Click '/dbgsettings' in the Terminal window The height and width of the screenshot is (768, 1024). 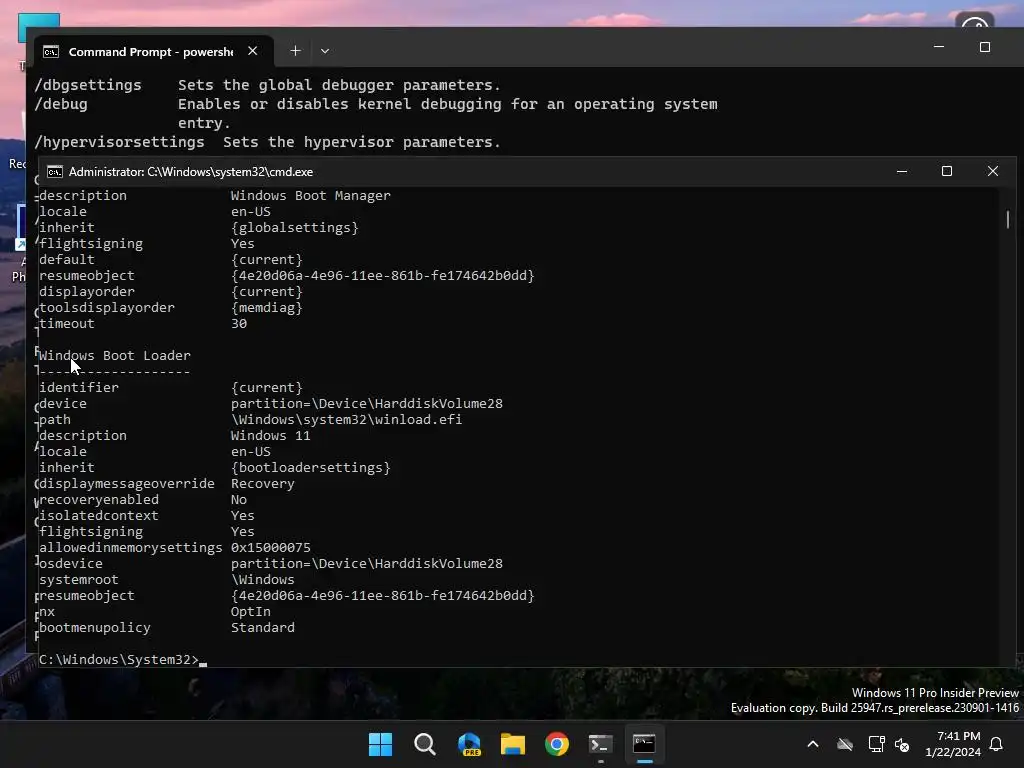pyautogui.click(x=88, y=86)
